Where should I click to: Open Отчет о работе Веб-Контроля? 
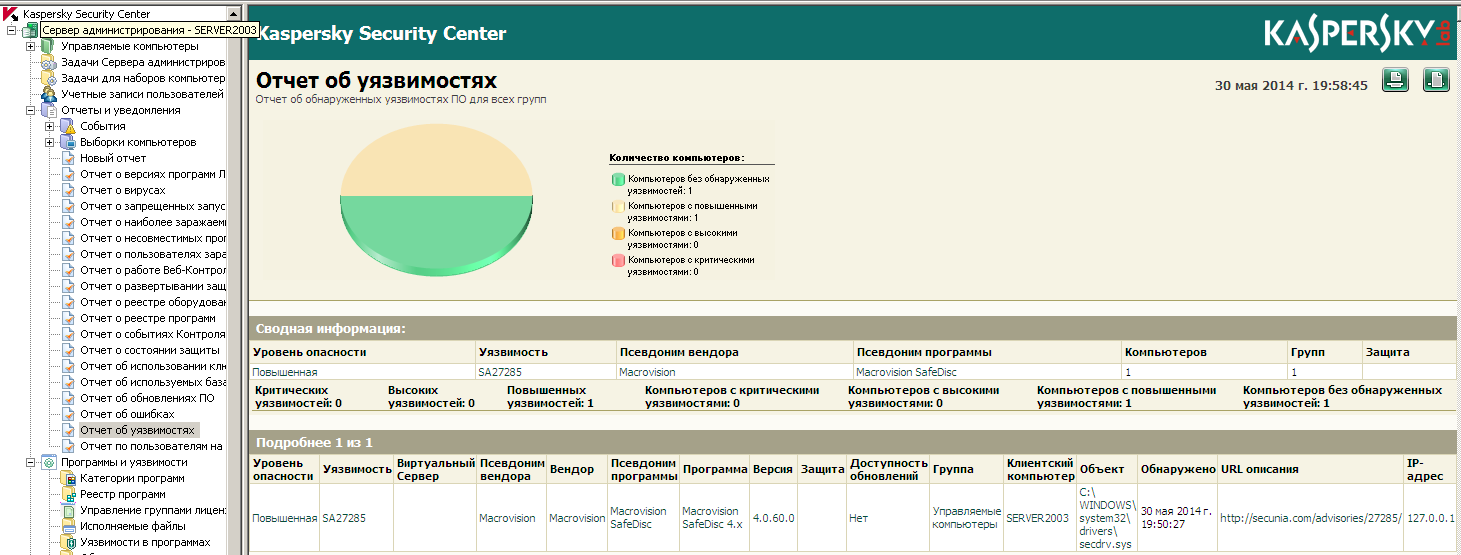click(153, 270)
